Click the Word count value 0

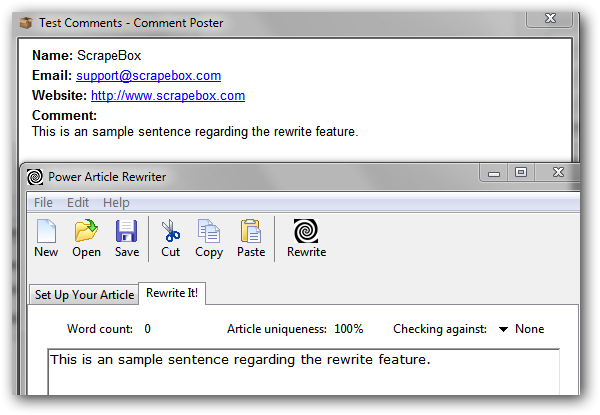[147, 329]
